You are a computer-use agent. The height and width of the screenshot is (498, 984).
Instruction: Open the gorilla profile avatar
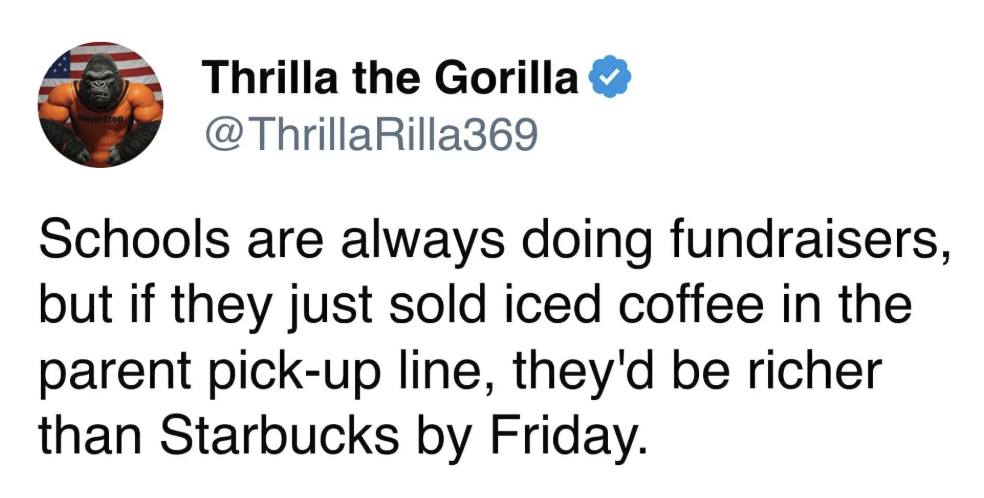click(x=101, y=104)
